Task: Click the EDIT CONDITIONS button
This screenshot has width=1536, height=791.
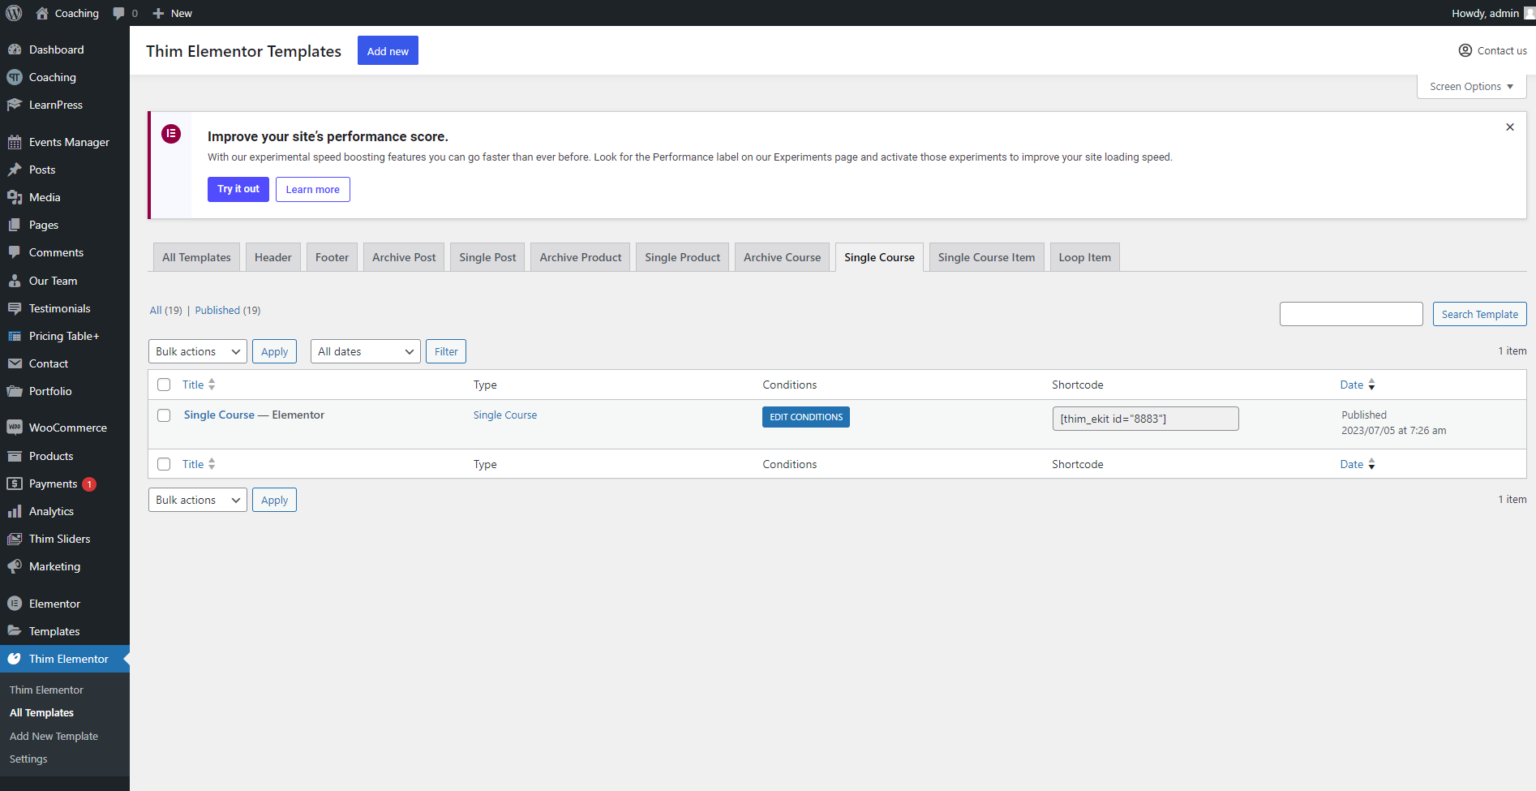Action: (806, 417)
